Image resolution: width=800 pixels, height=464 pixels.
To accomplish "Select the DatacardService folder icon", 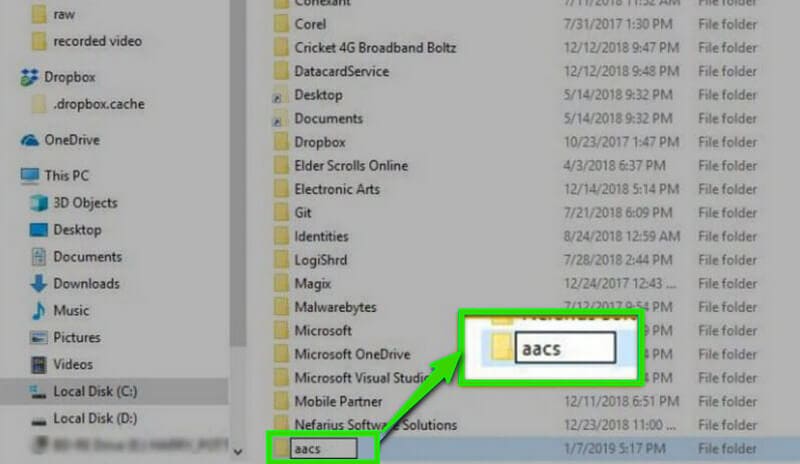I will coord(281,71).
